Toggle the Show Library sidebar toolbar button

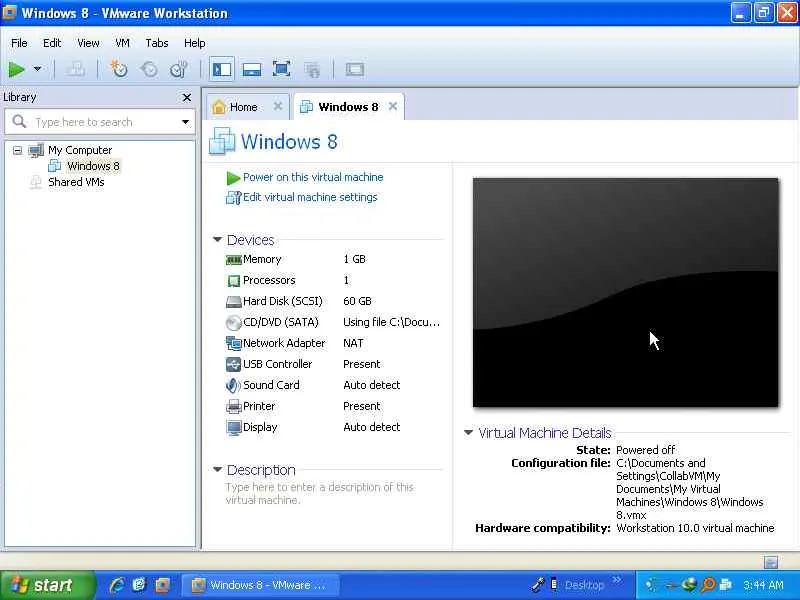(x=221, y=69)
